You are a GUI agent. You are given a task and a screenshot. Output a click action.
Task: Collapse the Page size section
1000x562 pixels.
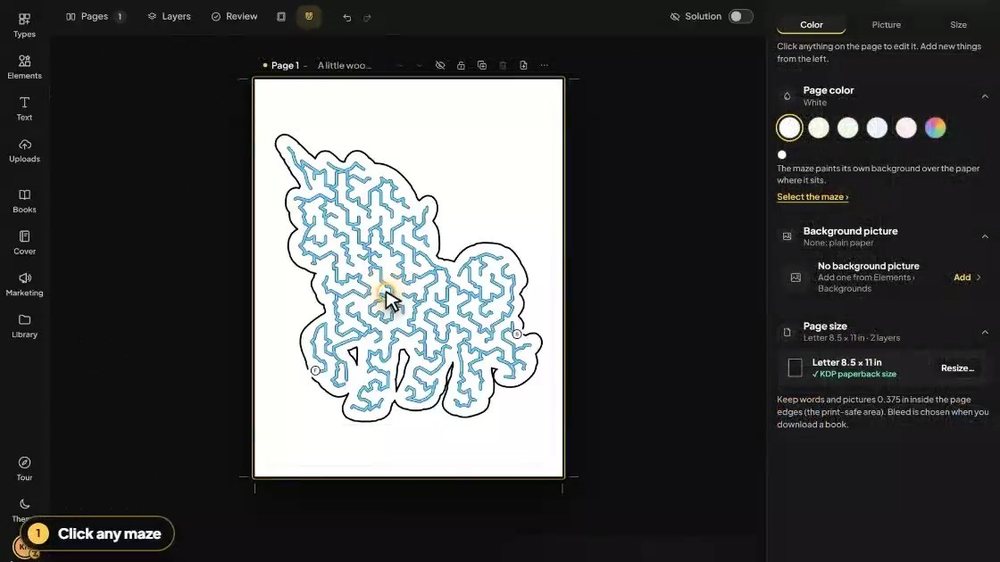click(985, 332)
